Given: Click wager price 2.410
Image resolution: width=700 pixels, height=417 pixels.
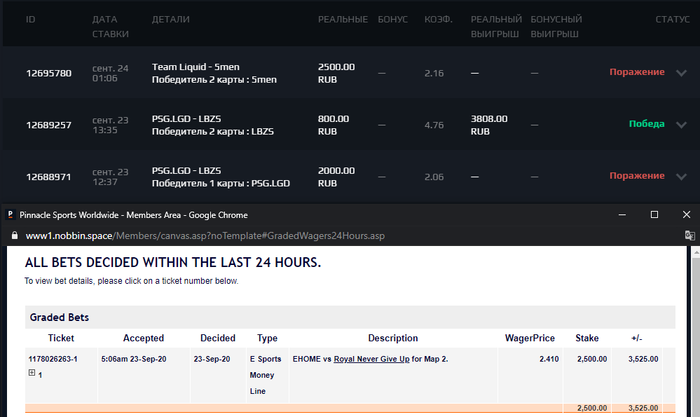Looking at the screenshot, I should point(549,359).
